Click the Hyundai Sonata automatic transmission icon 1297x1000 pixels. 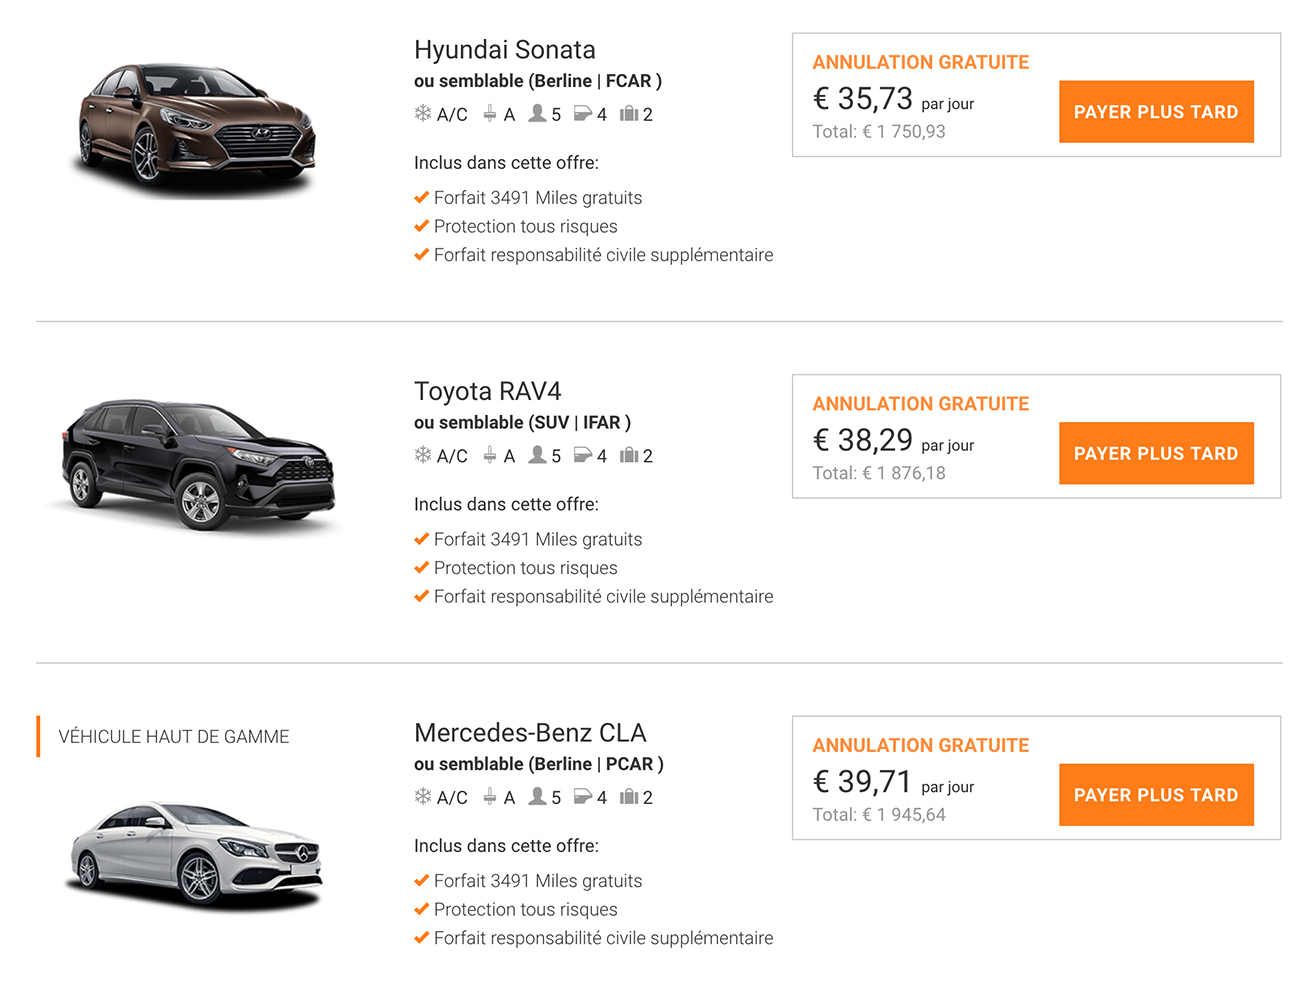point(490,114)
